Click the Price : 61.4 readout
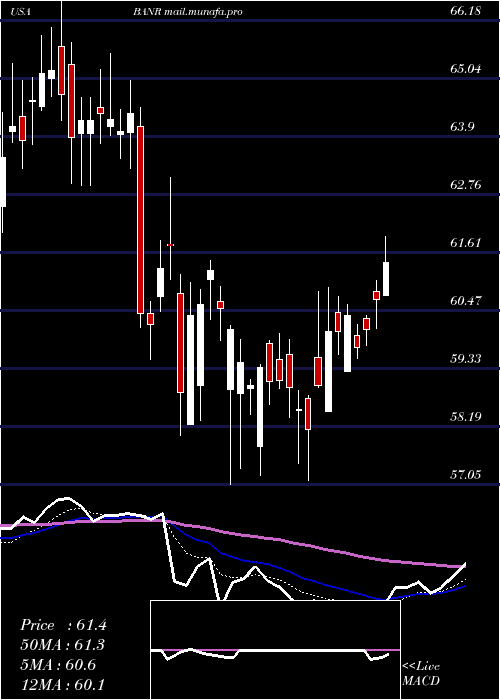Viewport: 500px width, 700px height. click(x=63, y=625)
